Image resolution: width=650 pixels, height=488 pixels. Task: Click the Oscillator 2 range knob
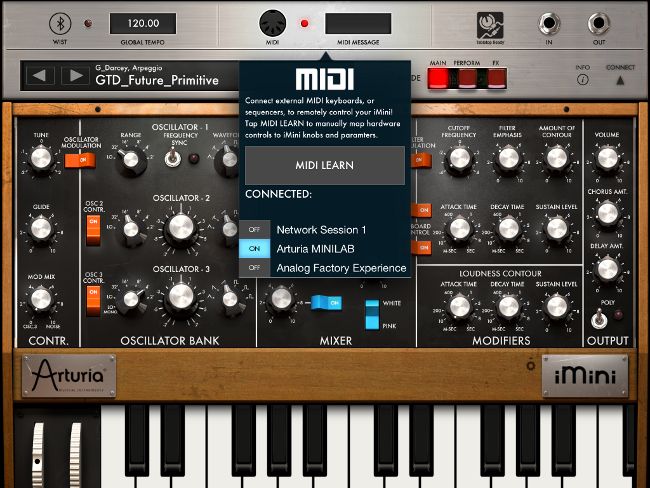(x=131, y=230)
